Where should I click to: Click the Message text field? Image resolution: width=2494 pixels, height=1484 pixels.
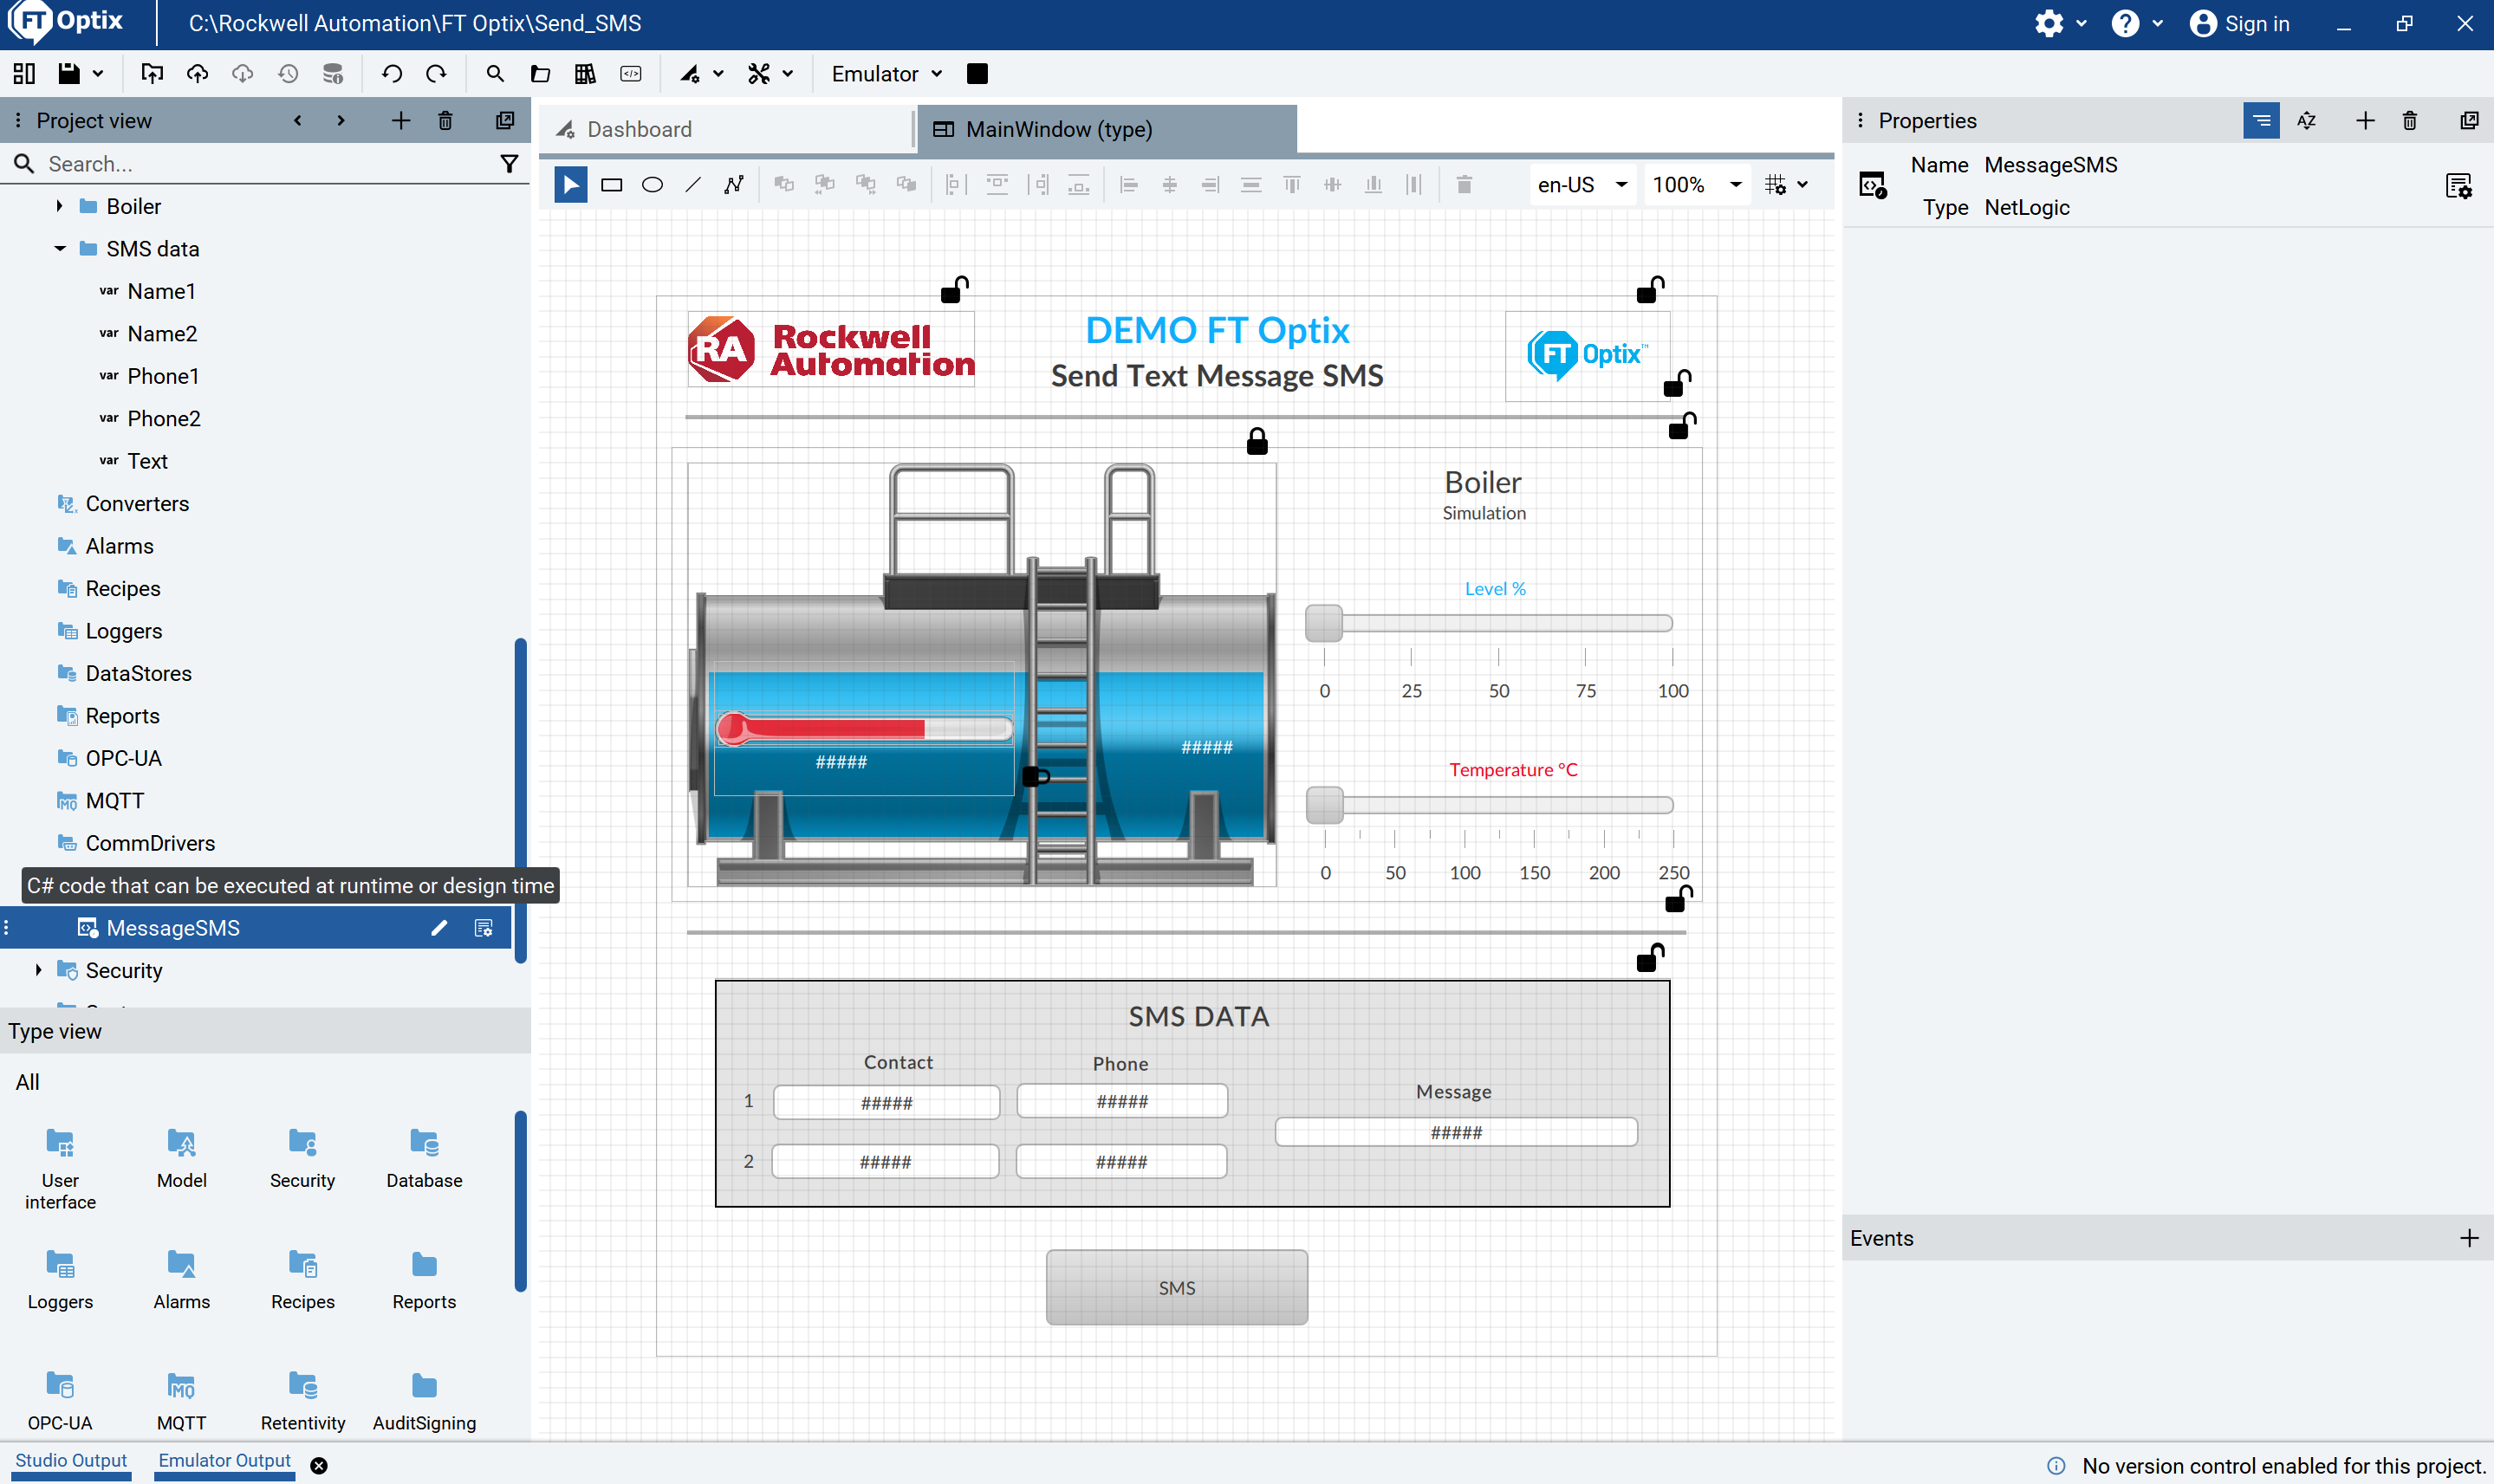[1456, 1132]
